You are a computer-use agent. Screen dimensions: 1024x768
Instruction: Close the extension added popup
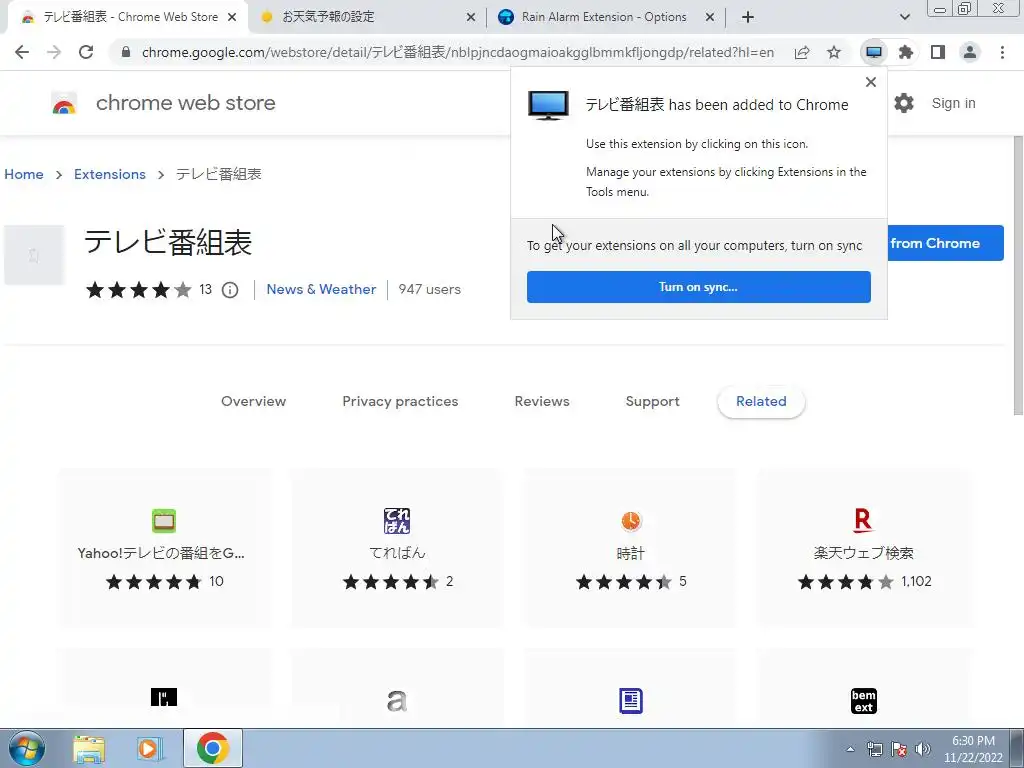[871, 82]
